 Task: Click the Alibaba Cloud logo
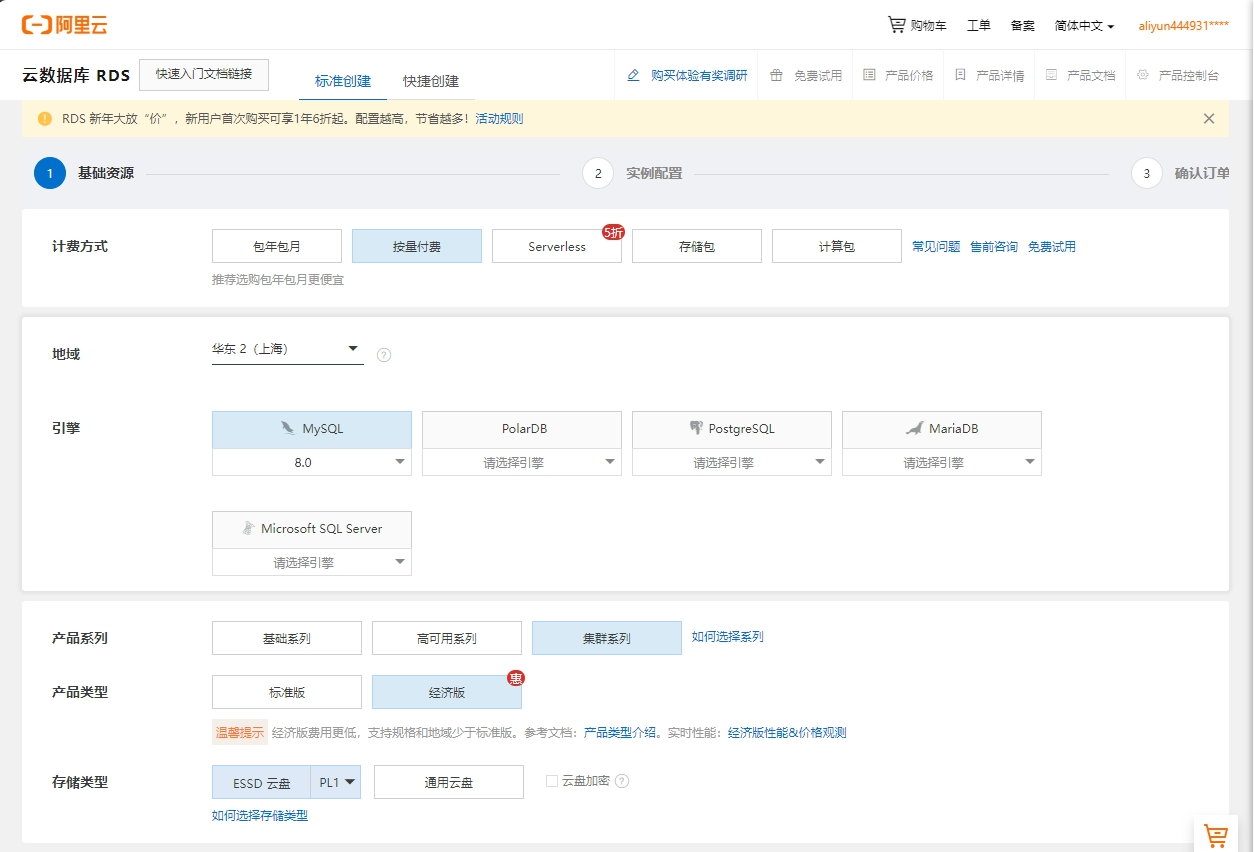pyautogui.click(x=65, y=25)
